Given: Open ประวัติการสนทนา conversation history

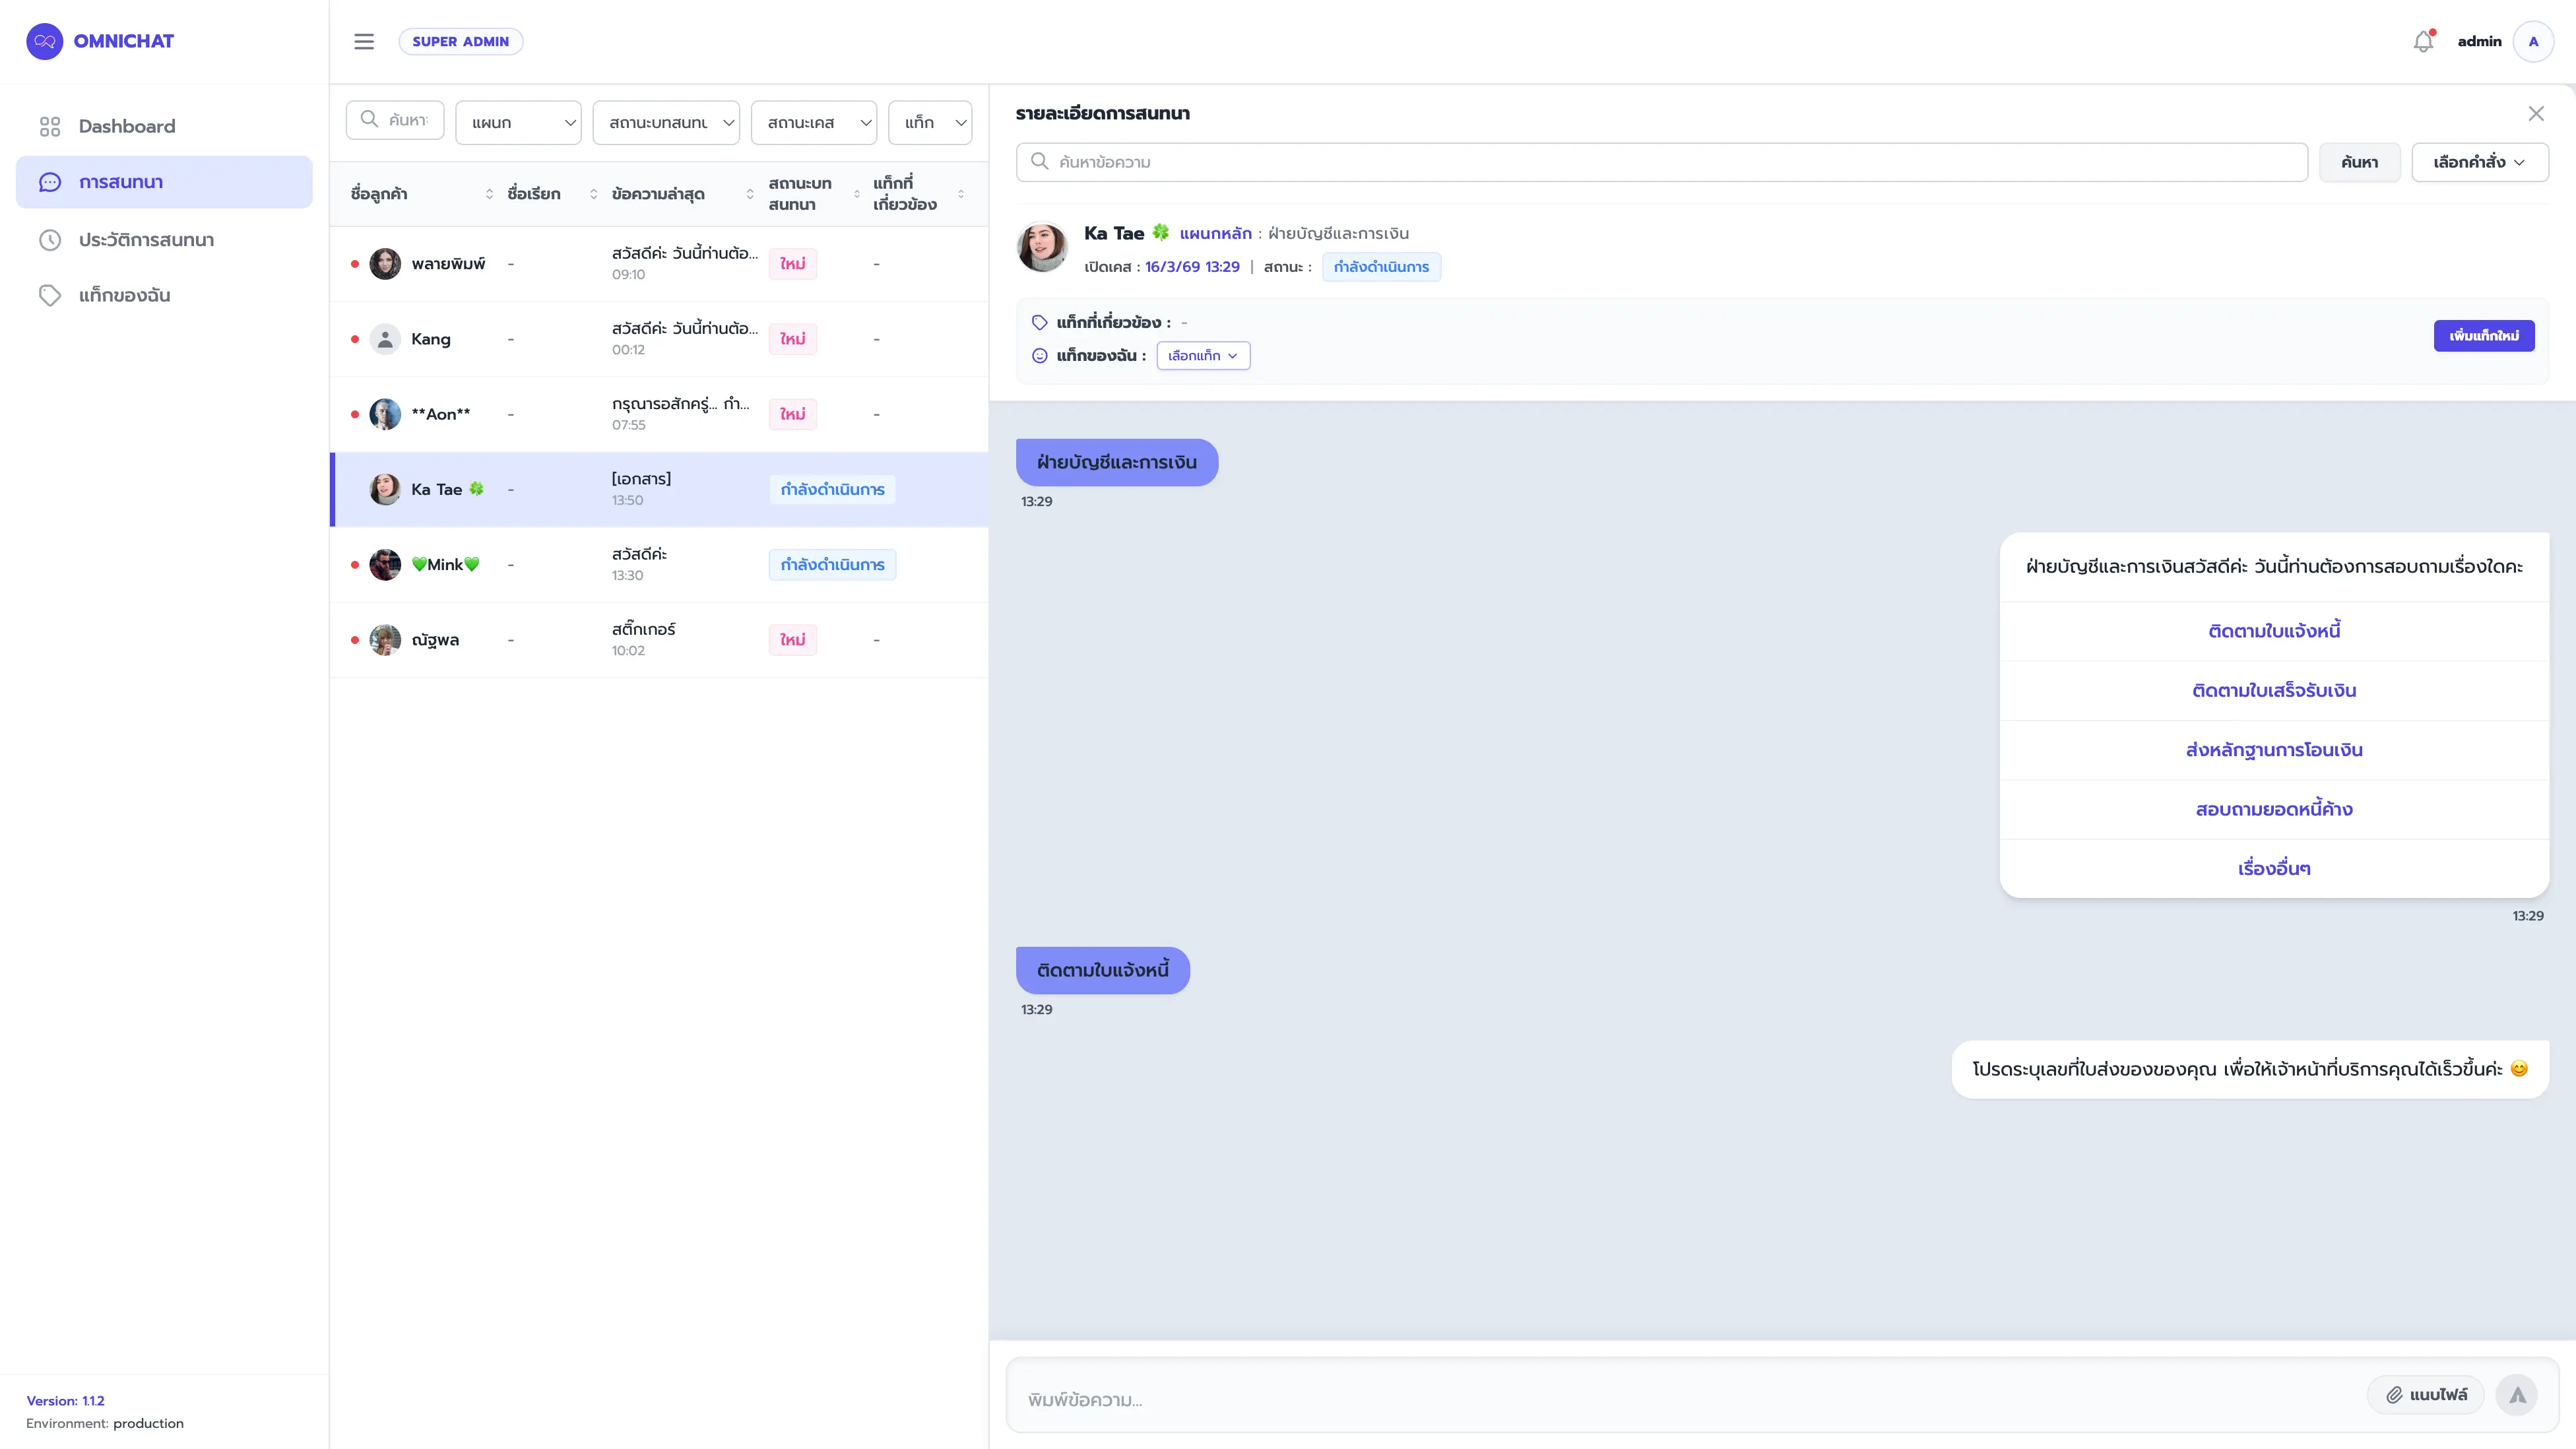Looking at the screenshot, I should 146,240.
